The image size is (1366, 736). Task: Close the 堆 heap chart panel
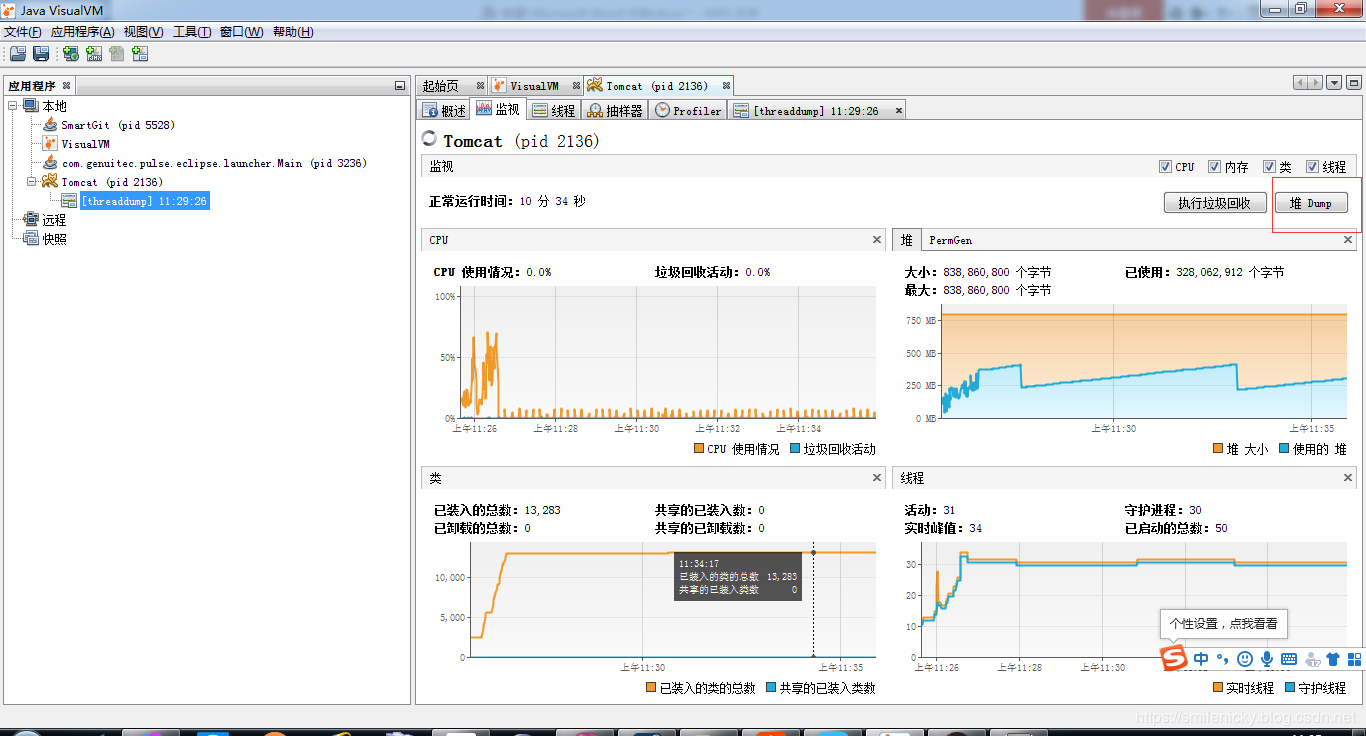click(1348, 240)
